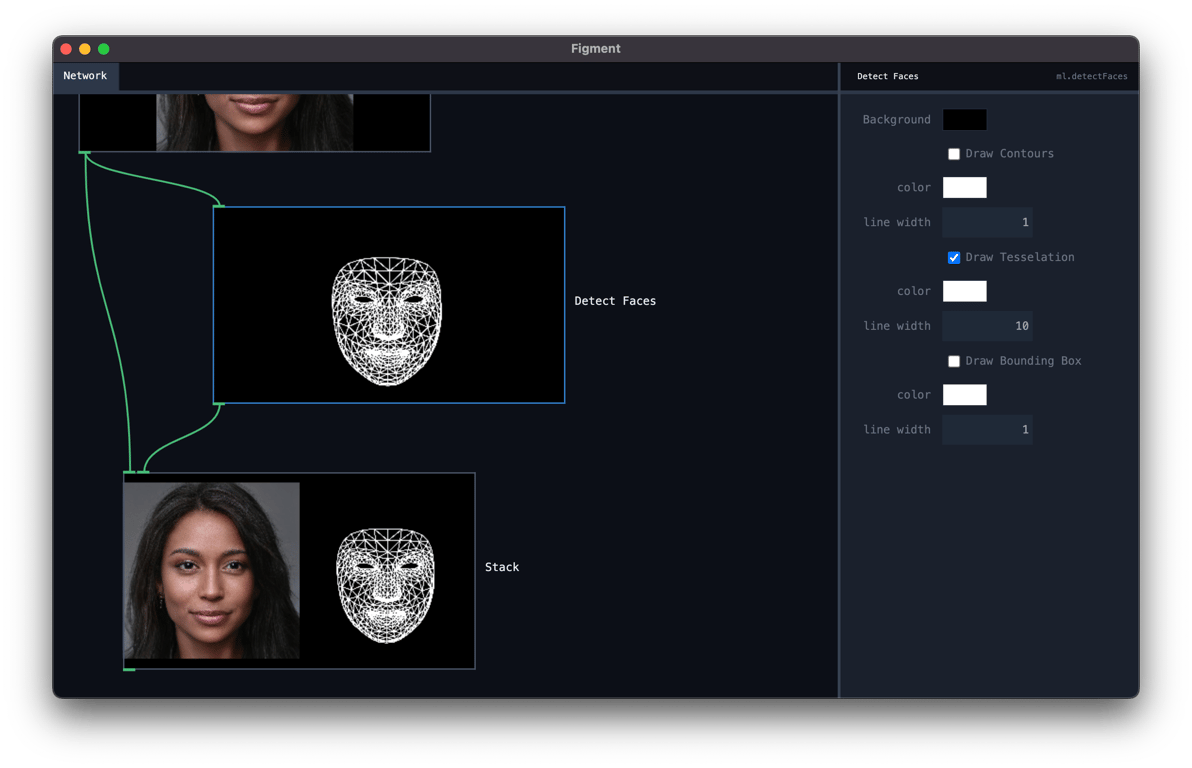Select the cropped portrait node at the top
The image size is (1192, 768).
[x=254, y=120]
